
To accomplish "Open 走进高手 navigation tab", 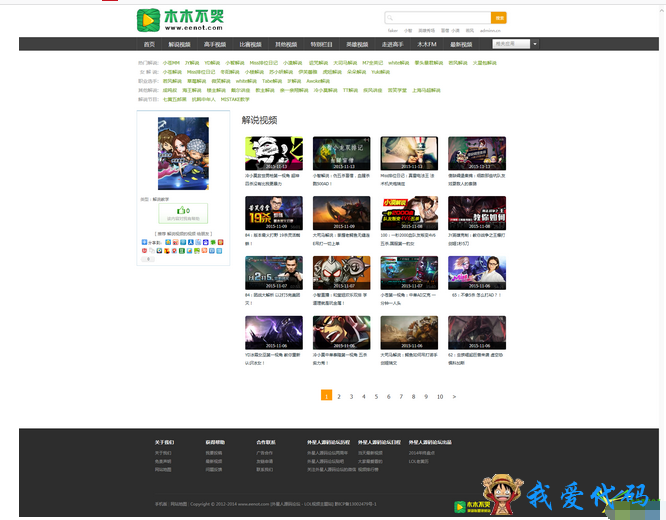I will click(392, 44).
